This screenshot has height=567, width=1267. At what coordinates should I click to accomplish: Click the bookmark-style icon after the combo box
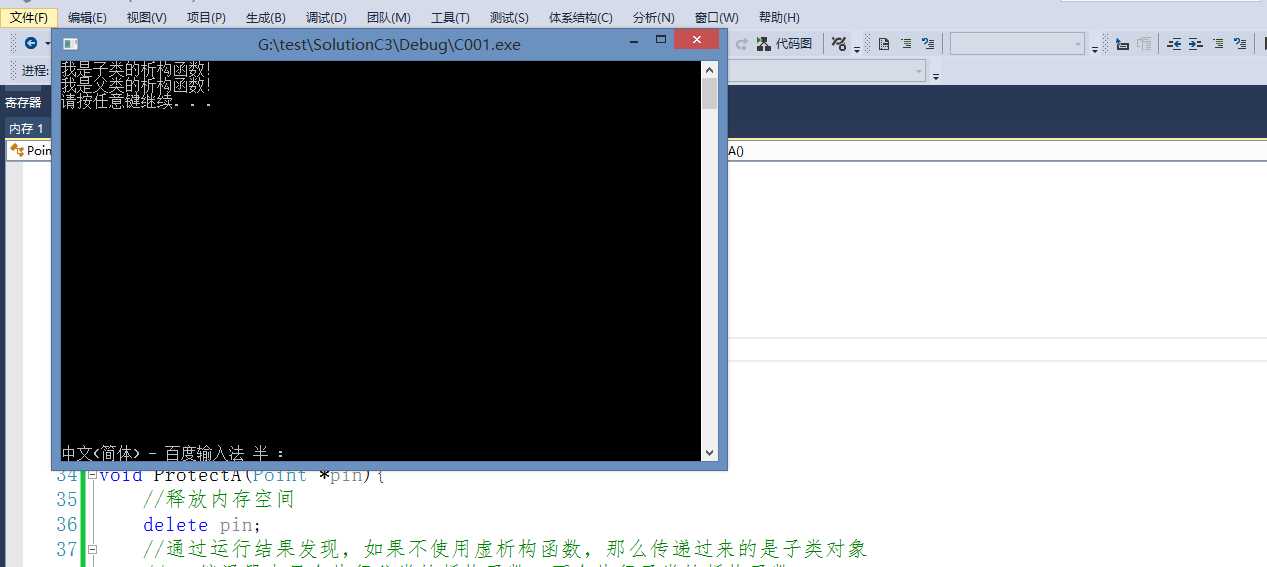pos(1122,43)
